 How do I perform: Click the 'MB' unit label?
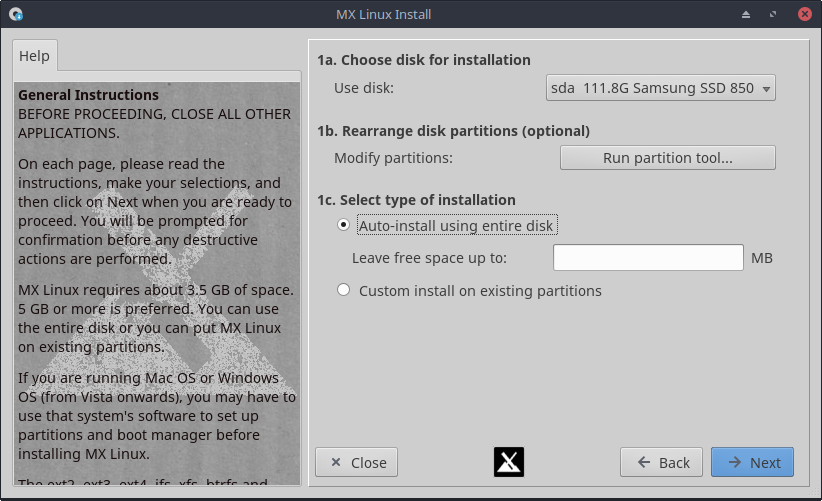point(762,258)
